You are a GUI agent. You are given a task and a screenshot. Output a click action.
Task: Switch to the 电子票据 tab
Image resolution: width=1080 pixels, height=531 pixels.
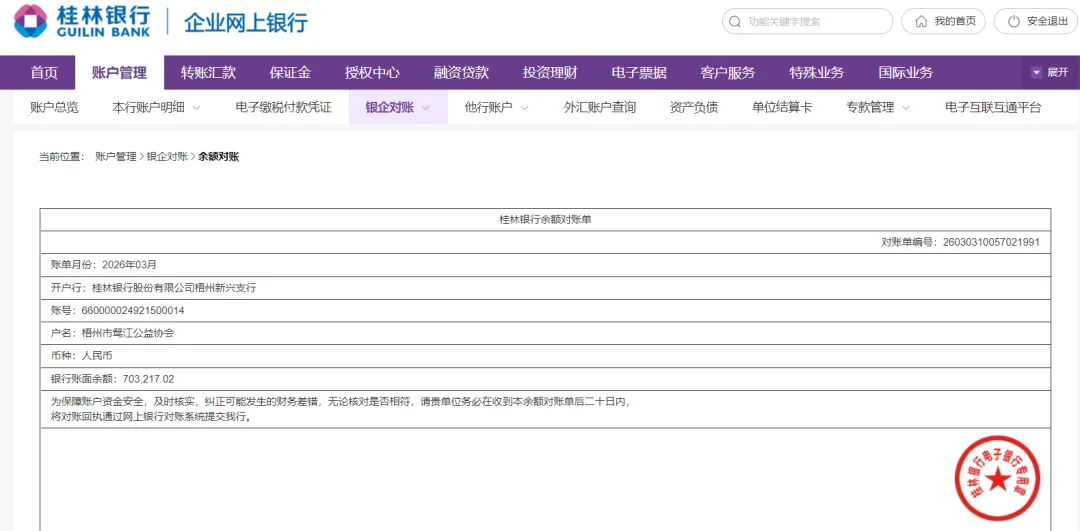(639, 72)
